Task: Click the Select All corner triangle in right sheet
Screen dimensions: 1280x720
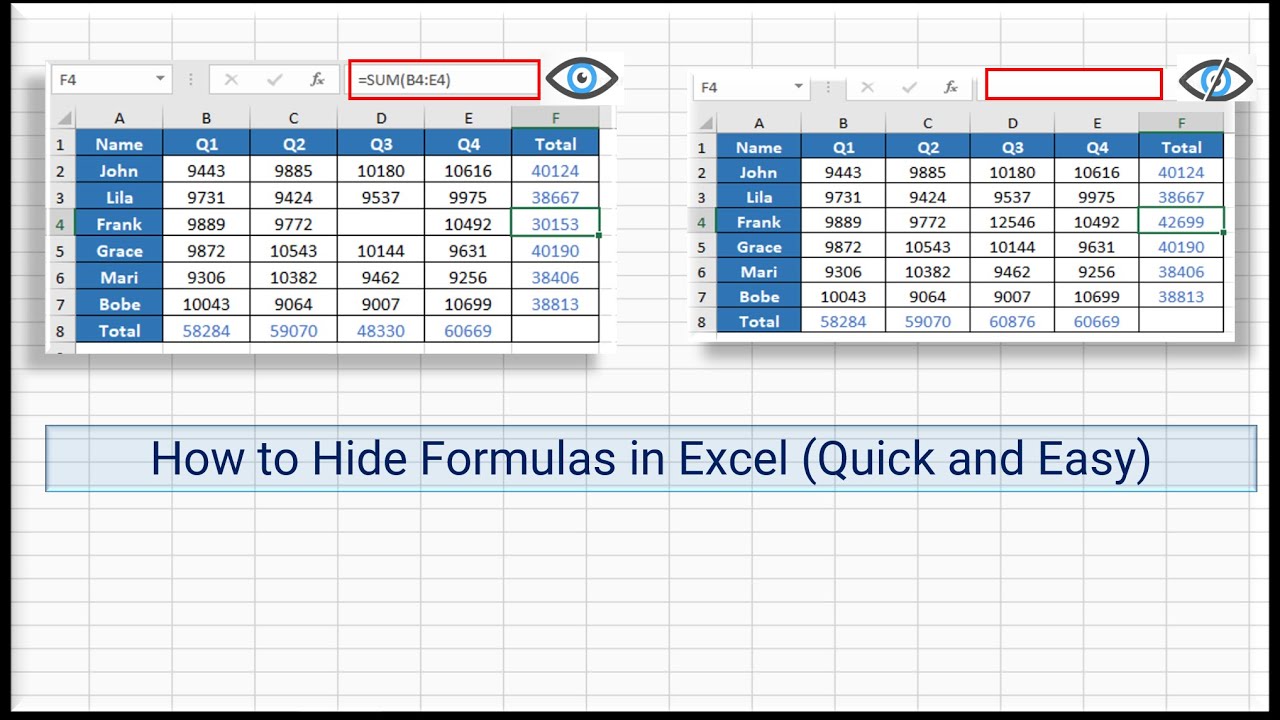Action: 705,123
